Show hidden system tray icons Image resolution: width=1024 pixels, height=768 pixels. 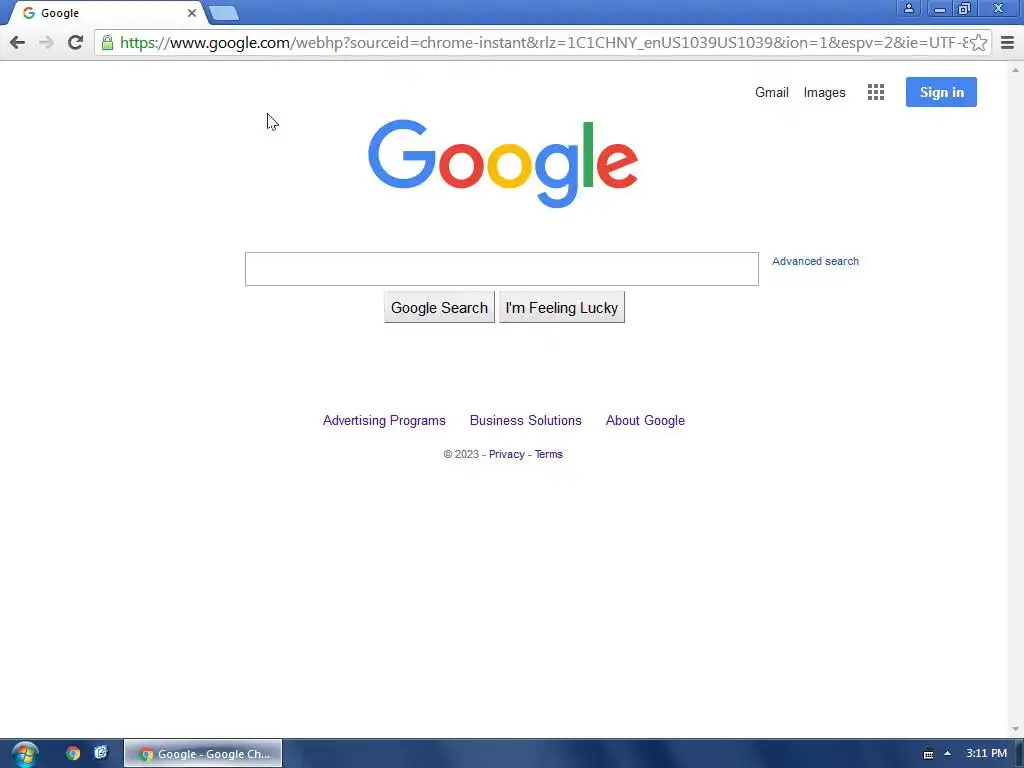(948, 754)
